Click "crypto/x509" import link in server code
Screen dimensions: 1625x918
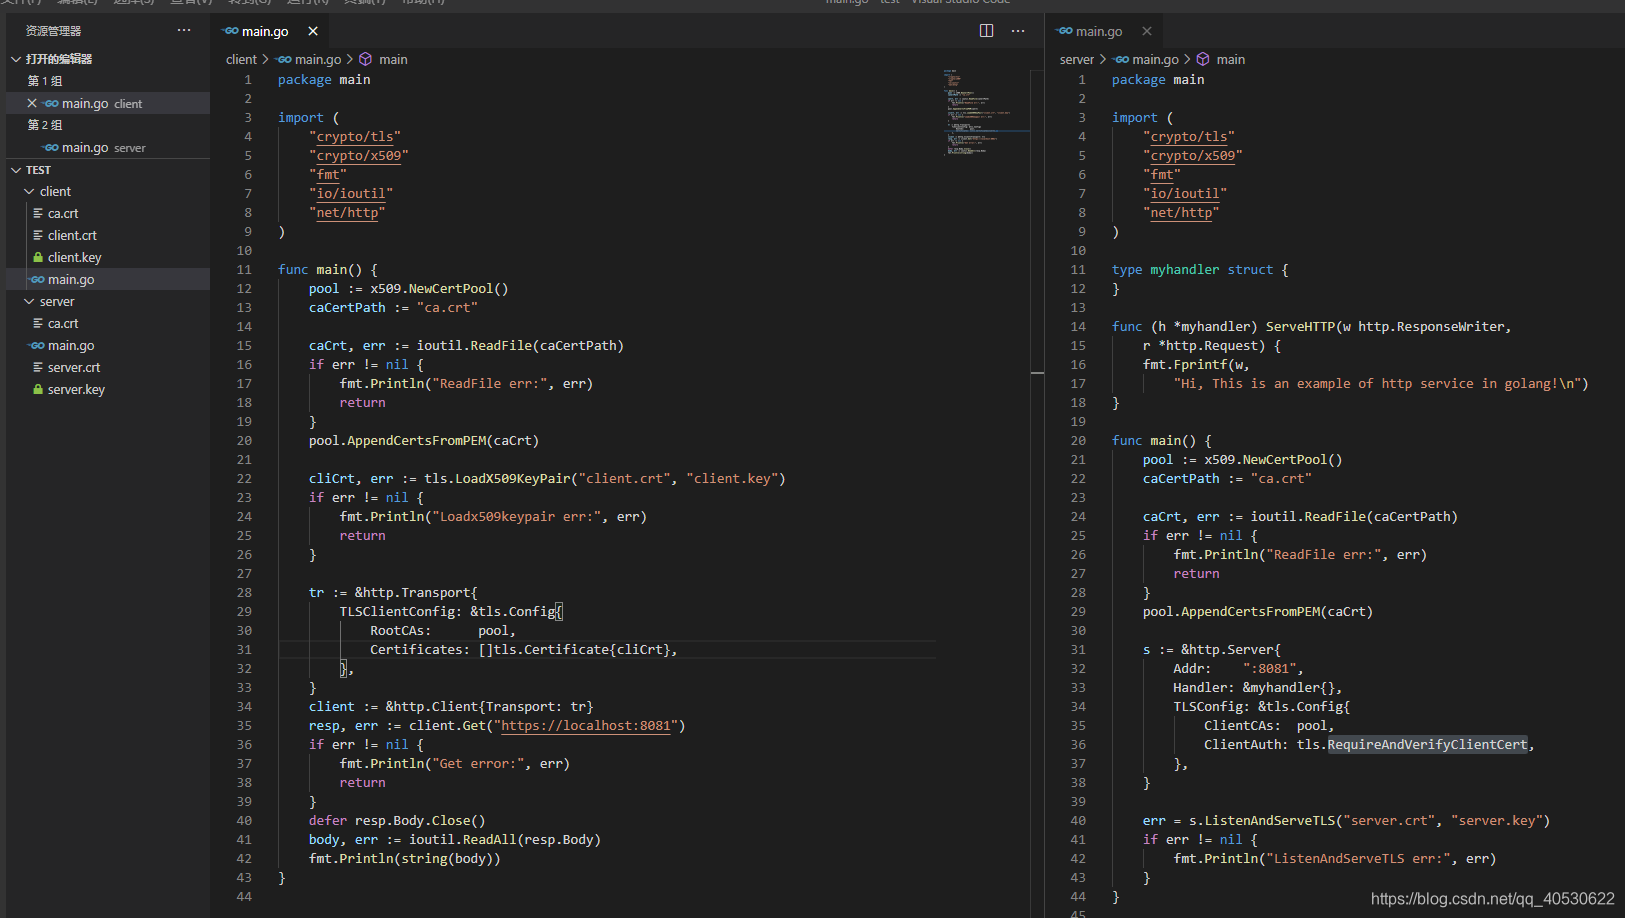(x=1193, y=155)
